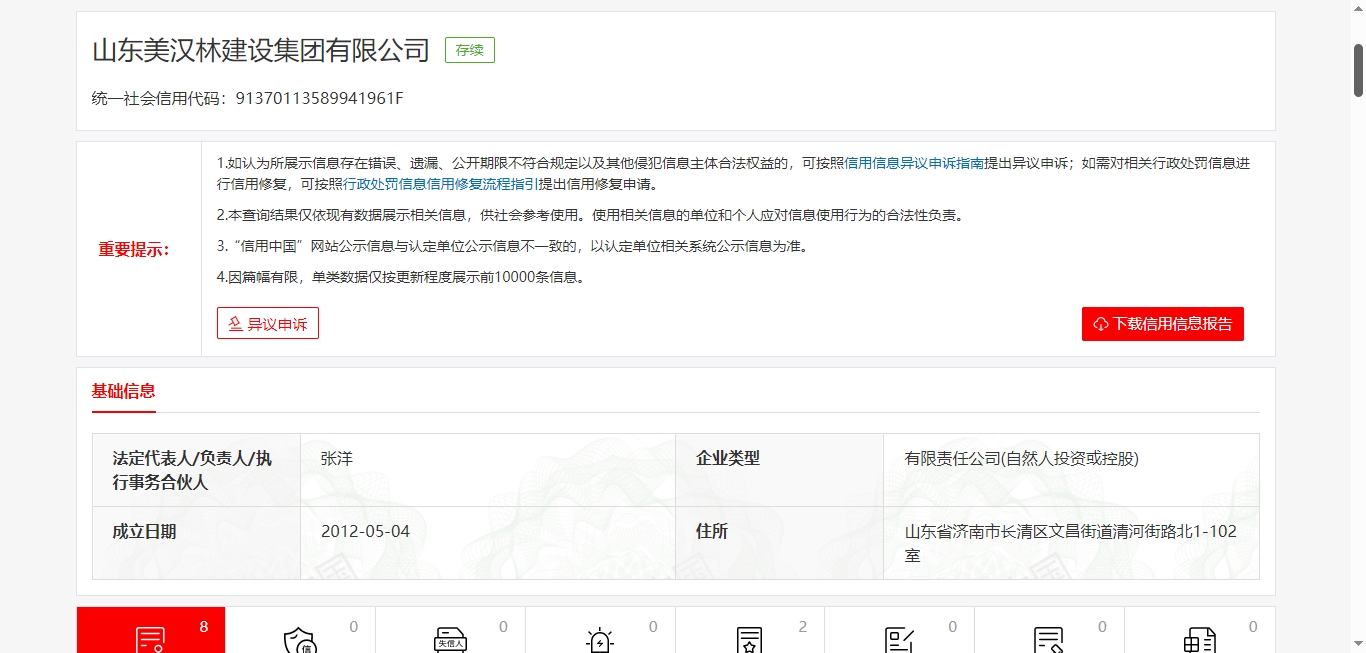
Task: Open the table document icon tab
Action: click(x=1199, y=630)
